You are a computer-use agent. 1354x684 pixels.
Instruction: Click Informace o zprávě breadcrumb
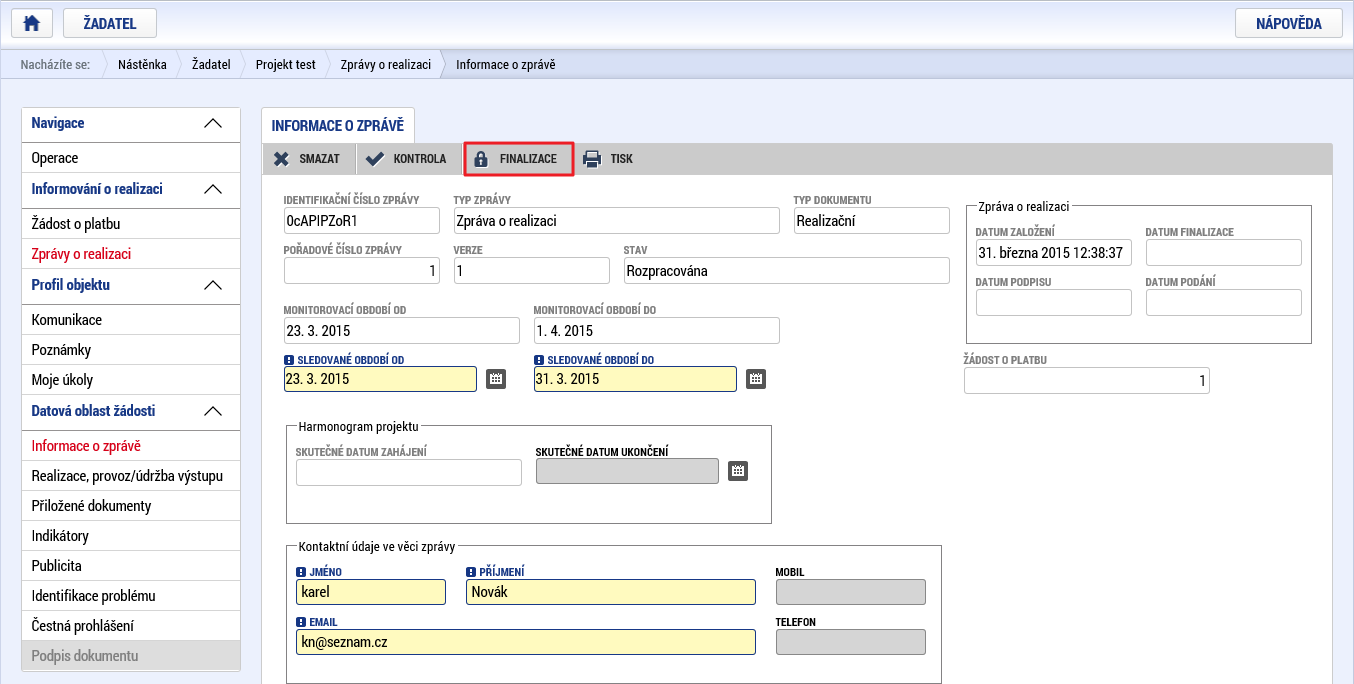coord(505,65)
